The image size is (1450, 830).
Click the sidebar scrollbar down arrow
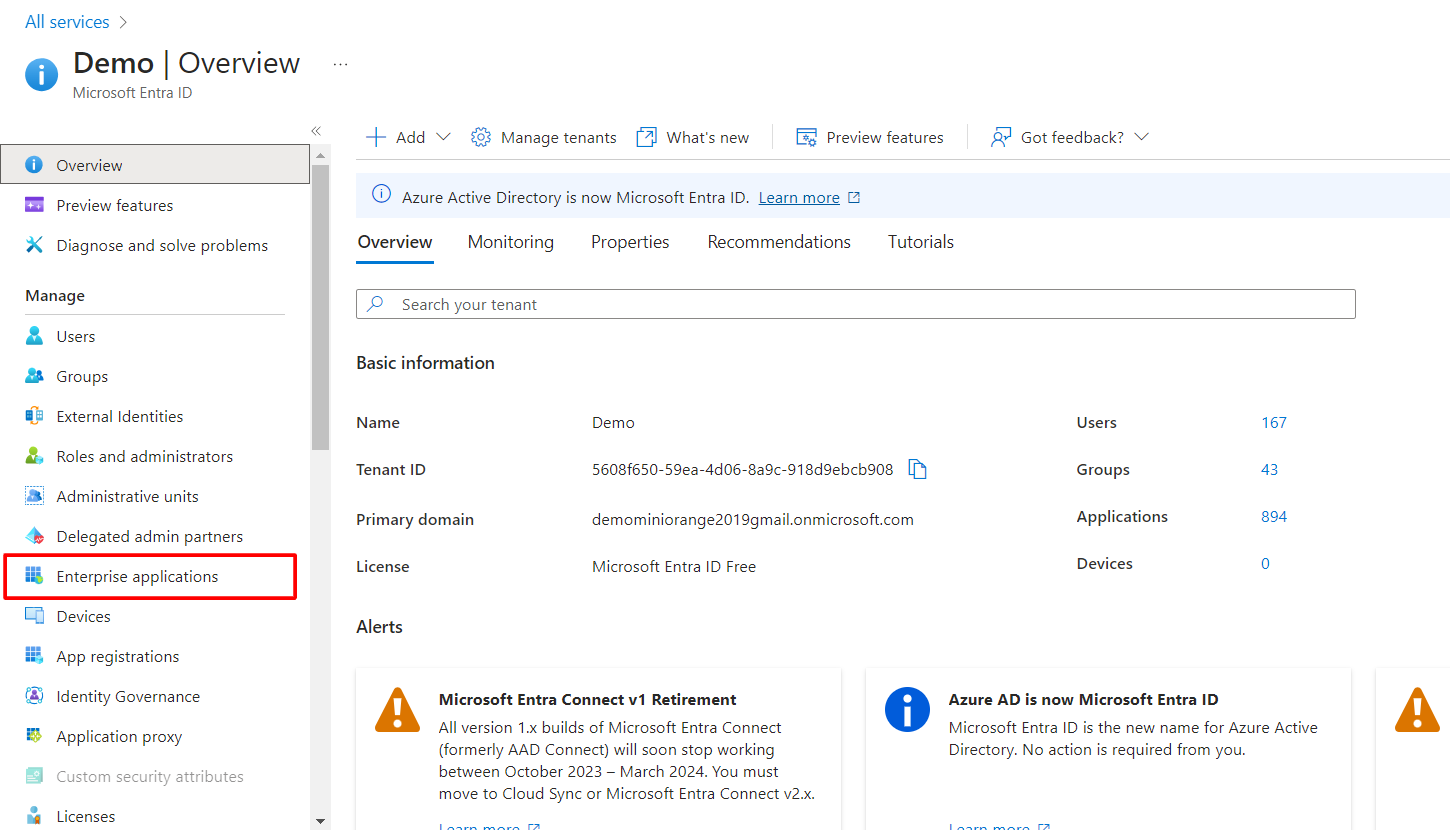point(320,820)
